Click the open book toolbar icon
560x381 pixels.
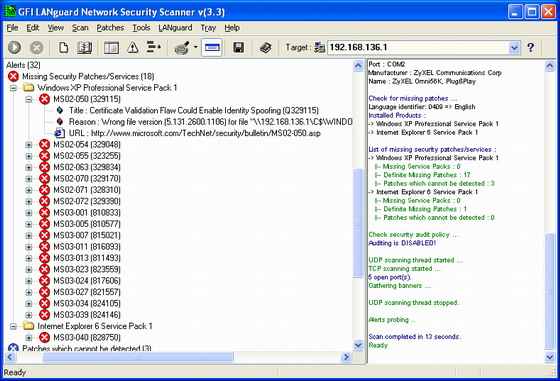coord(85,47)
